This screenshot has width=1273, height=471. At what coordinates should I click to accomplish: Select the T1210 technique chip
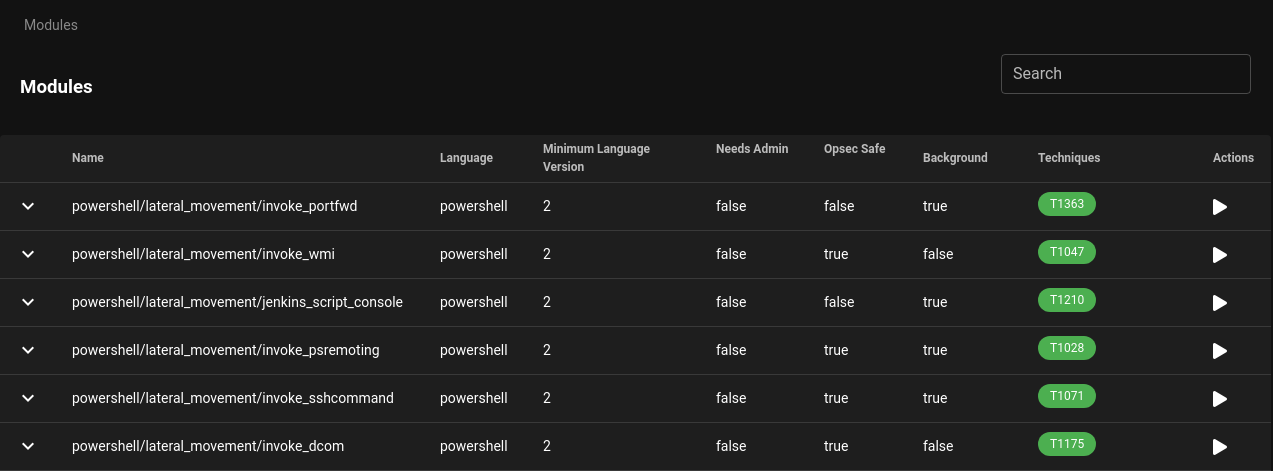click(1067, 300)
